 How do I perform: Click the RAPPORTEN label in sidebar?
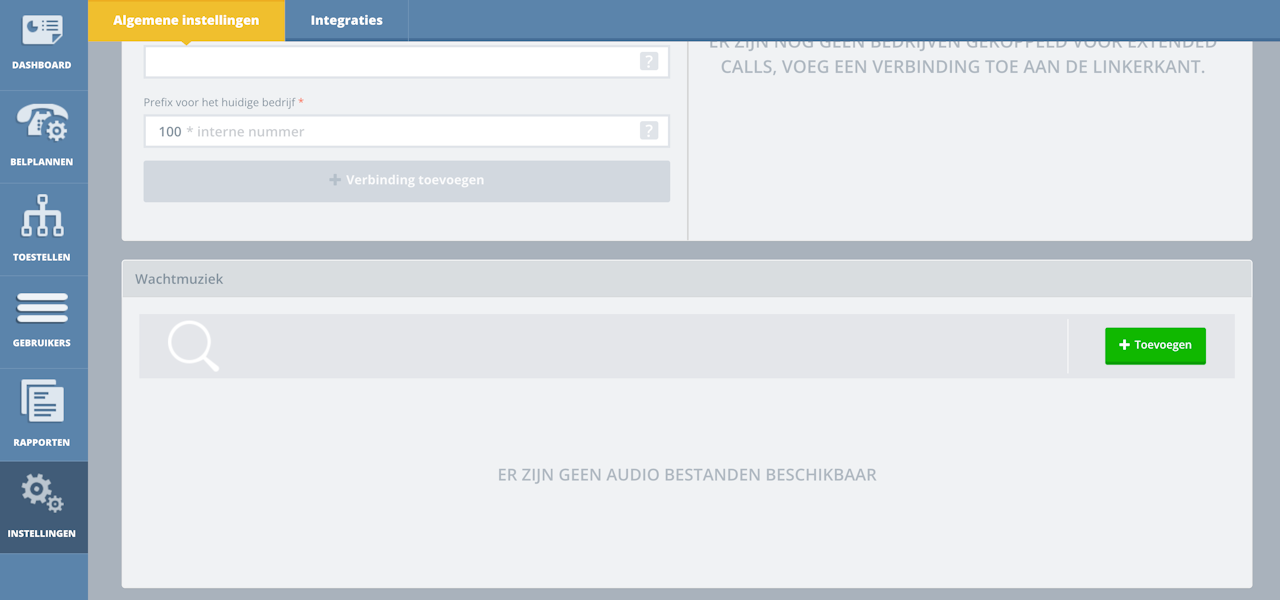pos(42,442)
